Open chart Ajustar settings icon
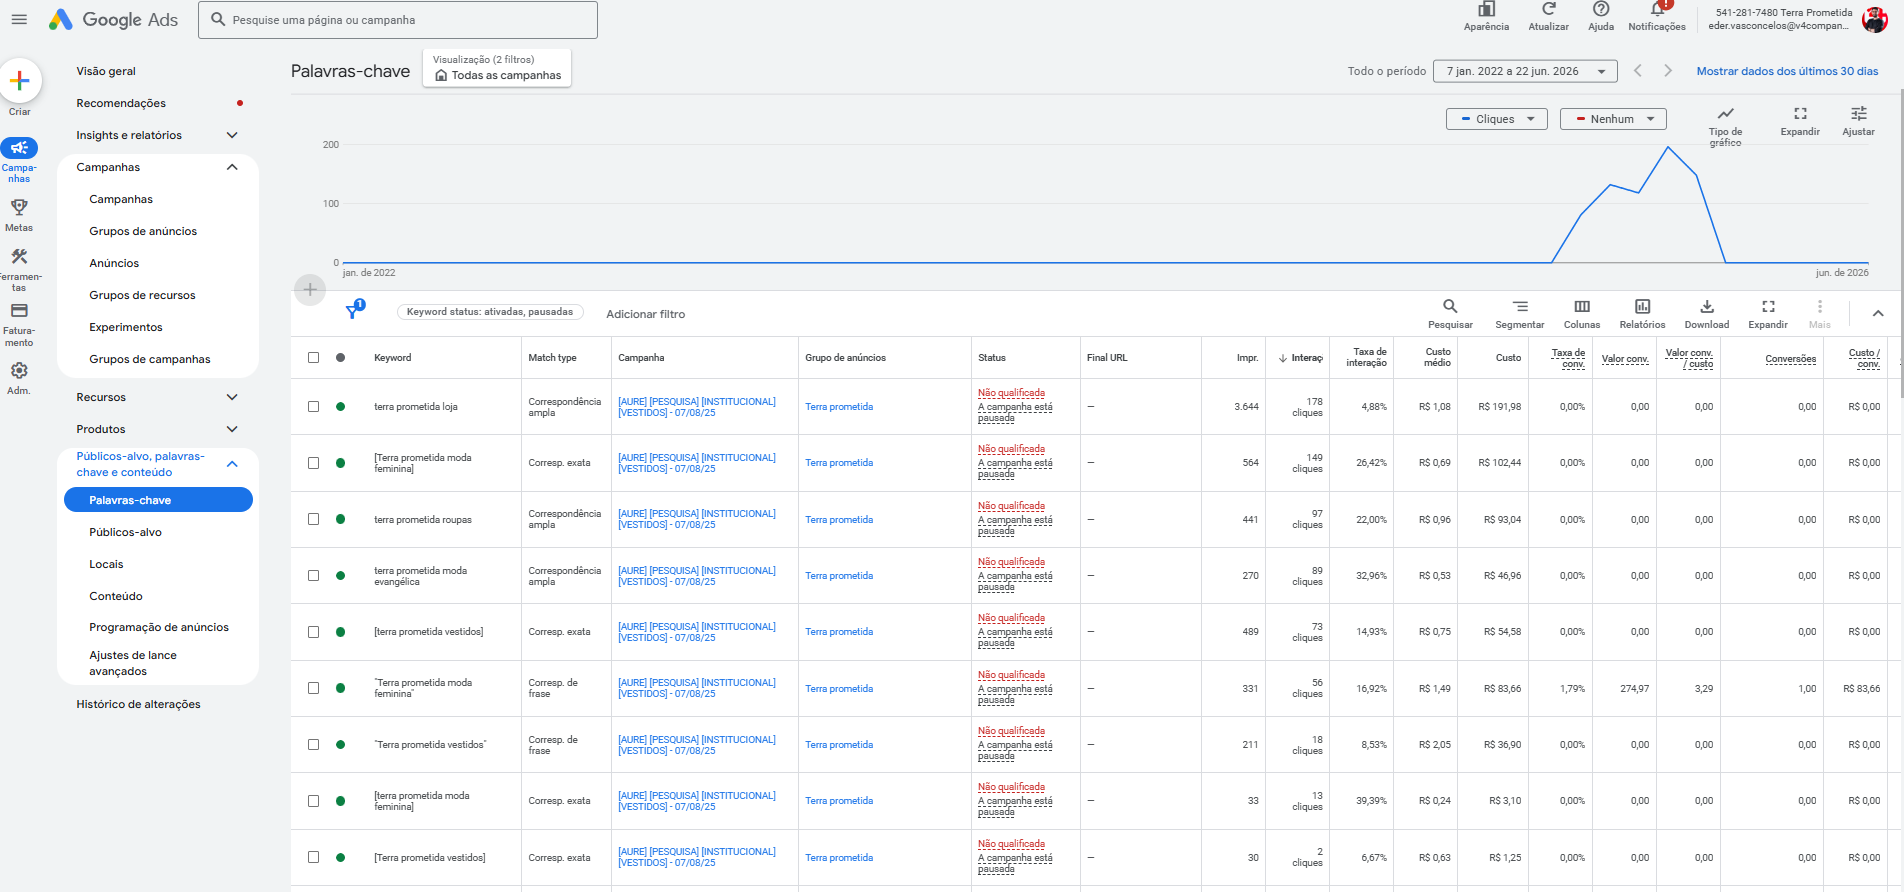Screen dimensions: 1904x892 (x=1859, y=114)
